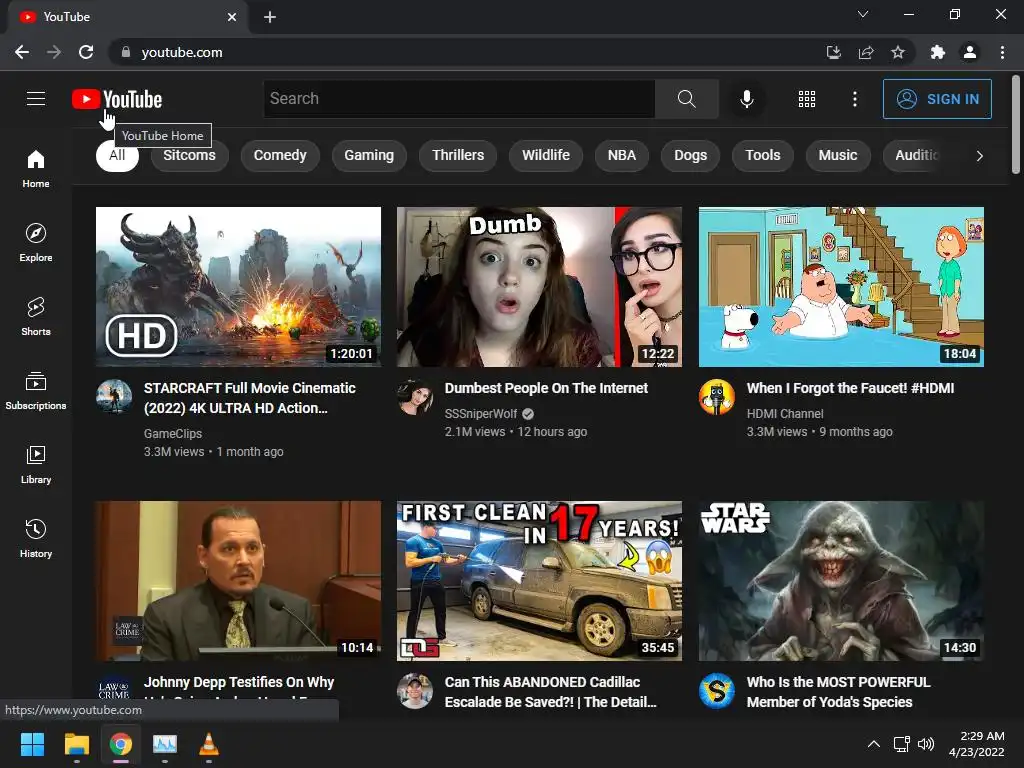Click the share page icon
The image size is (1024, 768).
click(866, 52)
